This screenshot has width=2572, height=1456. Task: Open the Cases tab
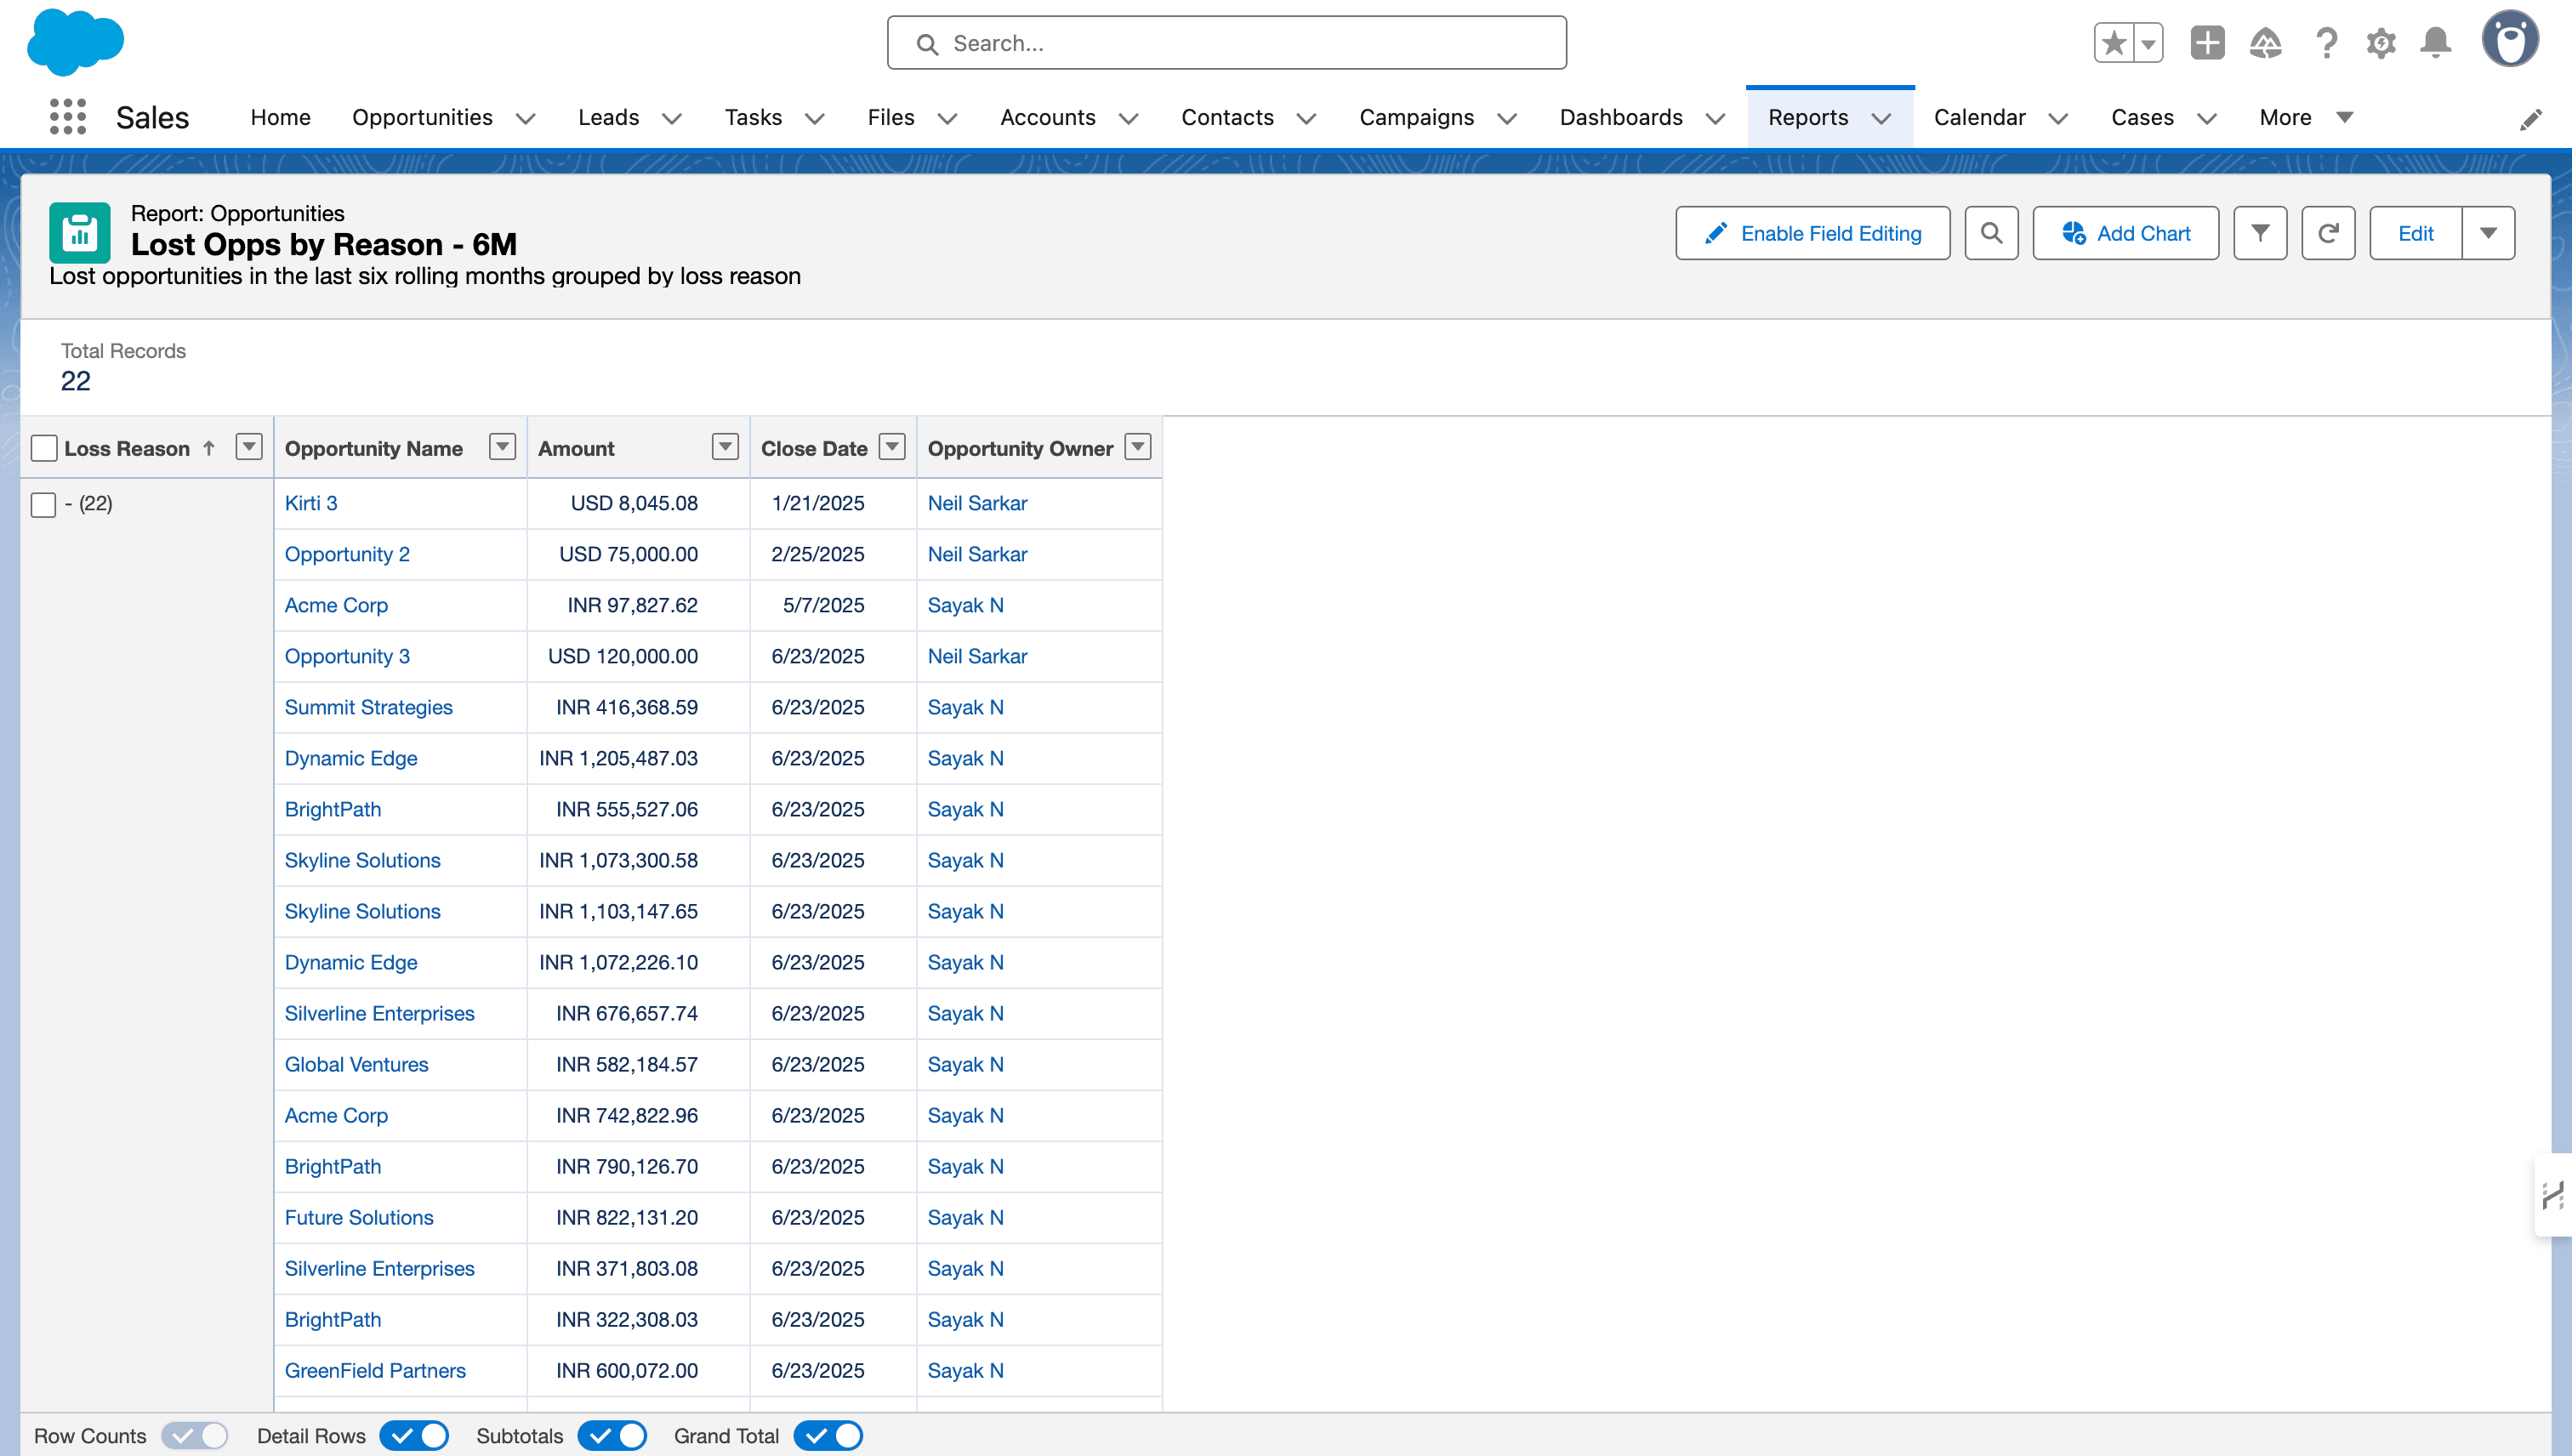click(x=2142, y=117)
